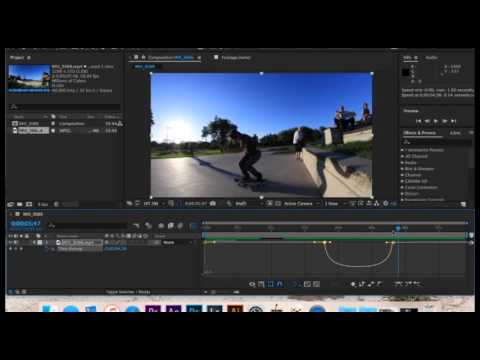This screenshot has width=480, height=360.
Task: Fit all graphs to view
Action: point(316,284)
